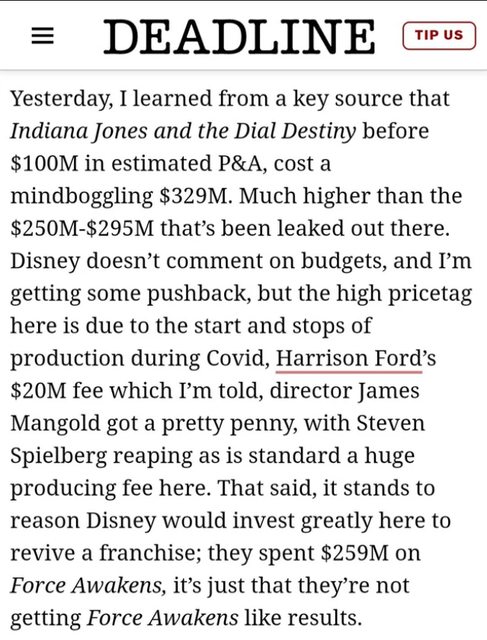Click the word Covid in the paragraph

[x=236, y=359]
